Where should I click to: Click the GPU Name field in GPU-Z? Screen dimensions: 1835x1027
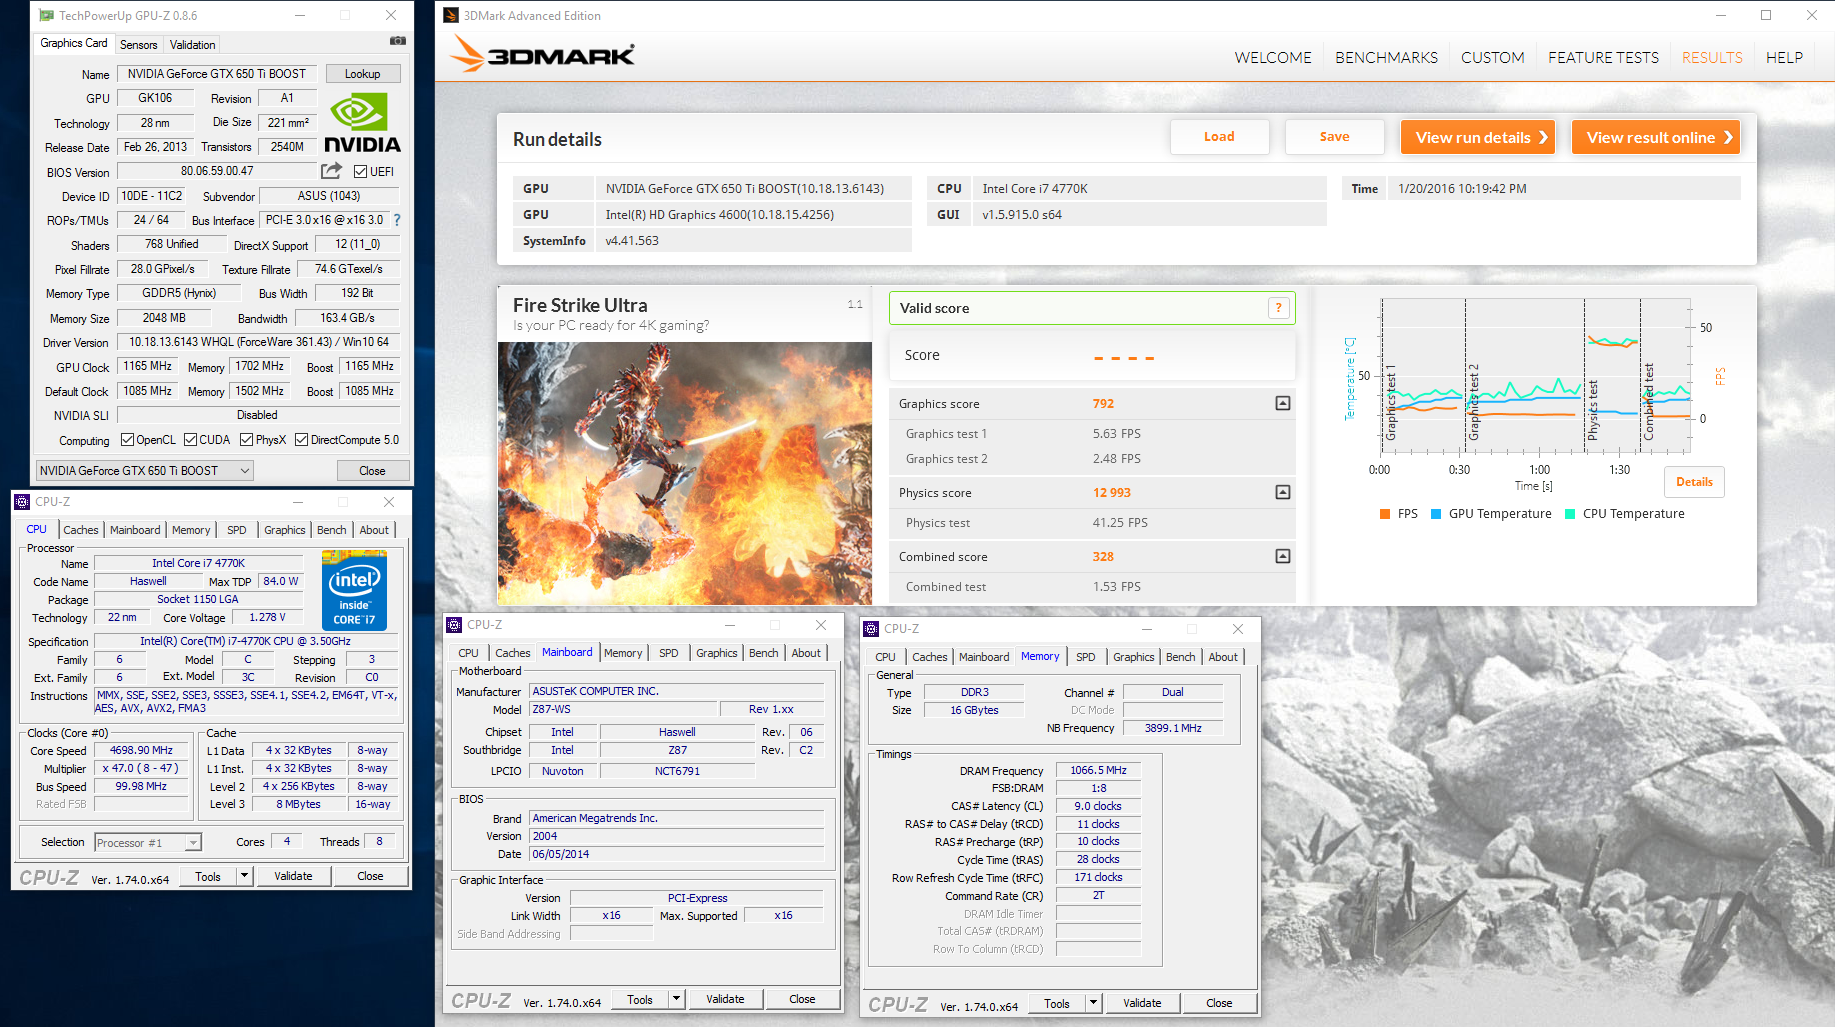(x=217, y=74)
